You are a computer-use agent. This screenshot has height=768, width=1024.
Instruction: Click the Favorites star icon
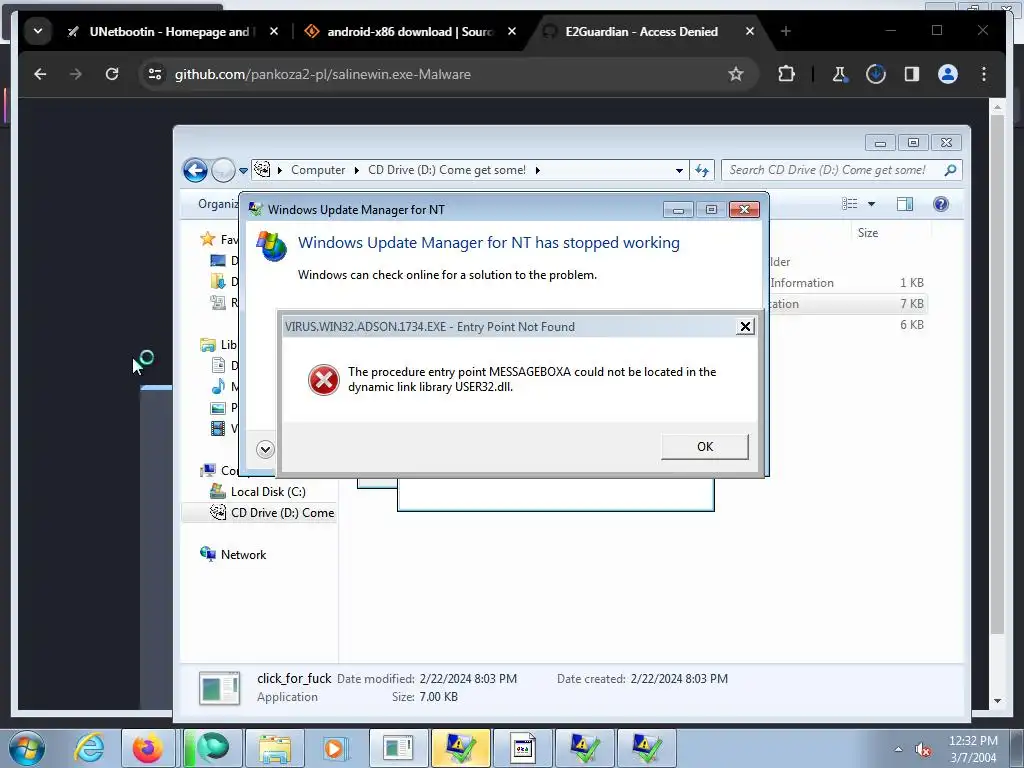(x=208, y=239)
